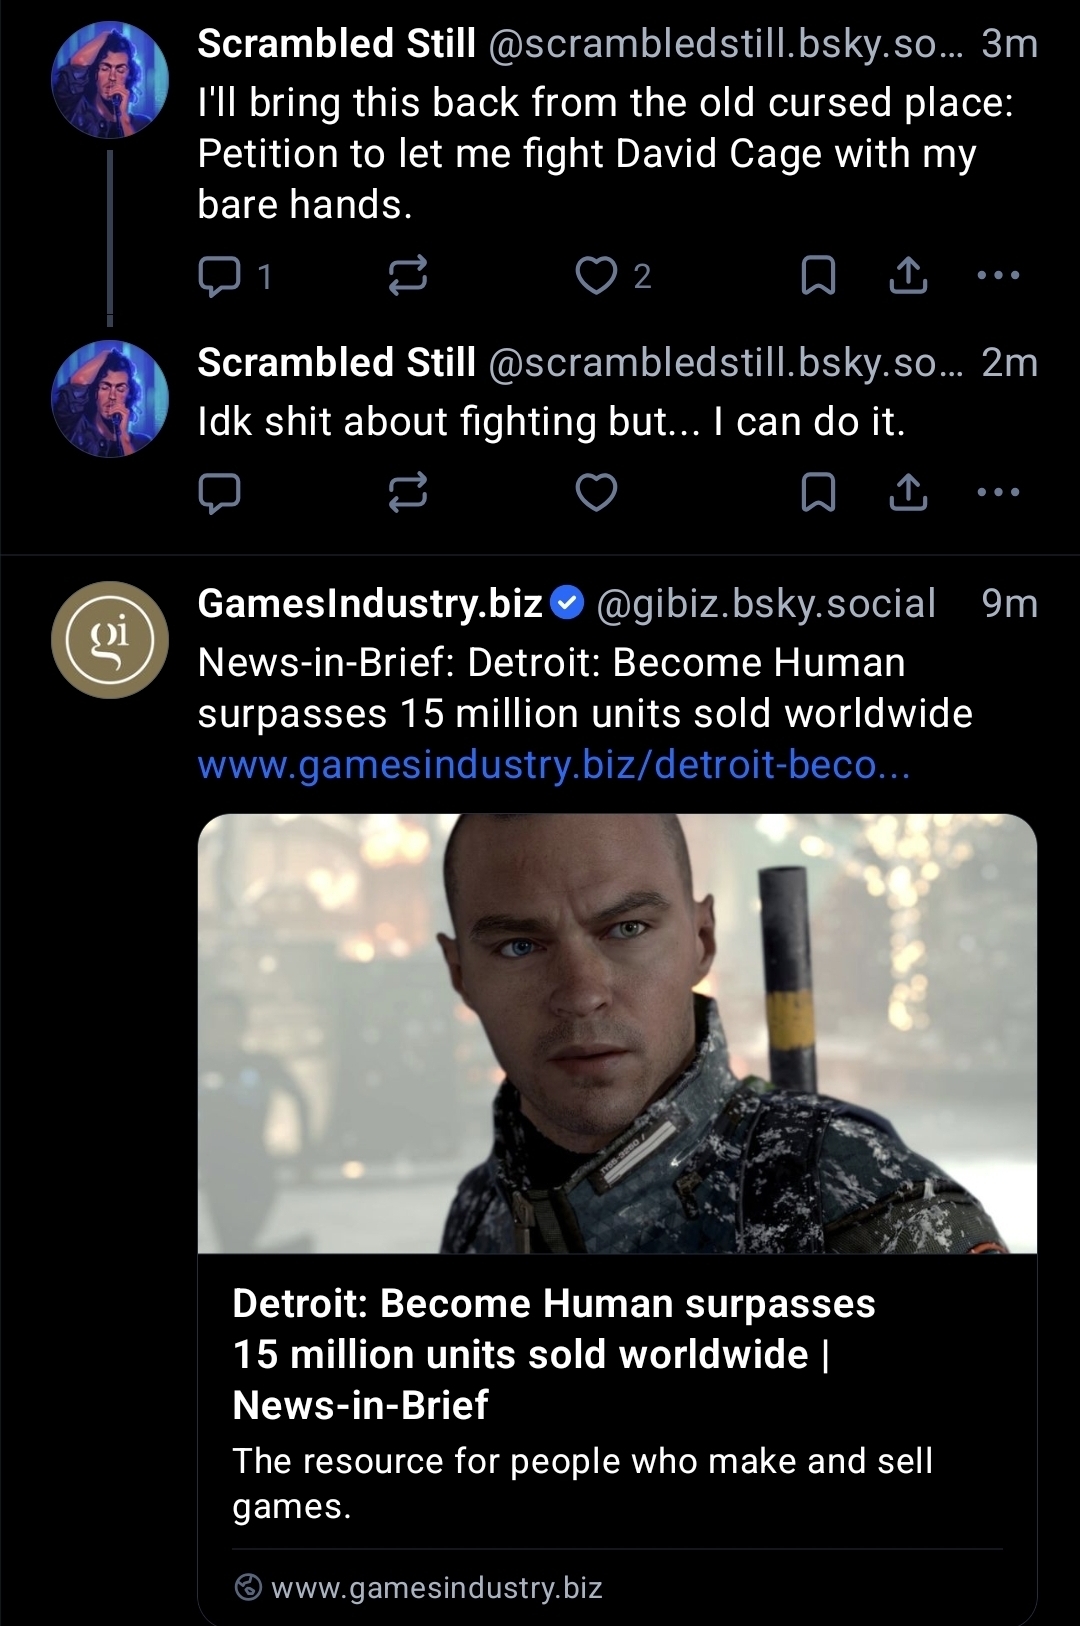Viewport: 1080px width, 1626px height.
Task: Open more options on the fighting reply post
Action: tap(998, 492)
